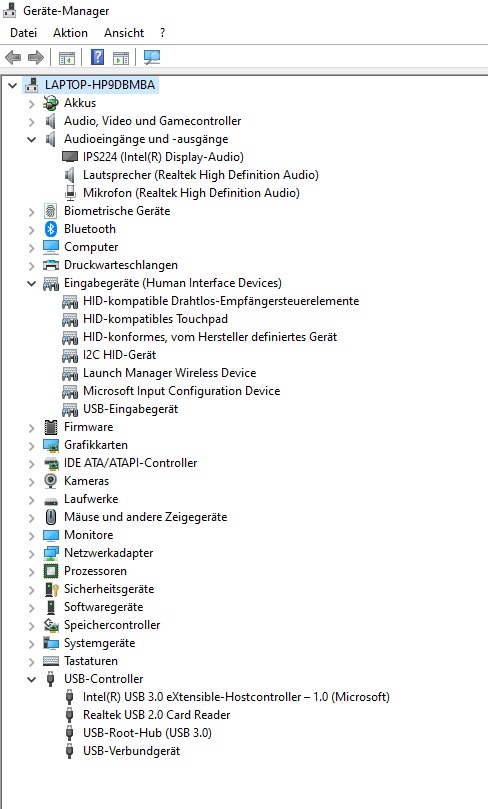Select the Bluetooth category label
Screen dimensions: 488x809
(x=90, y=229)
